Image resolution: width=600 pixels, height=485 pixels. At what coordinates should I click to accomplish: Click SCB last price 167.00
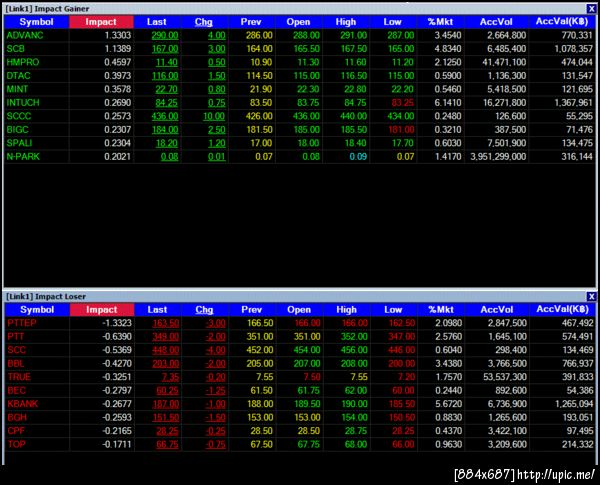click(165, 49)
